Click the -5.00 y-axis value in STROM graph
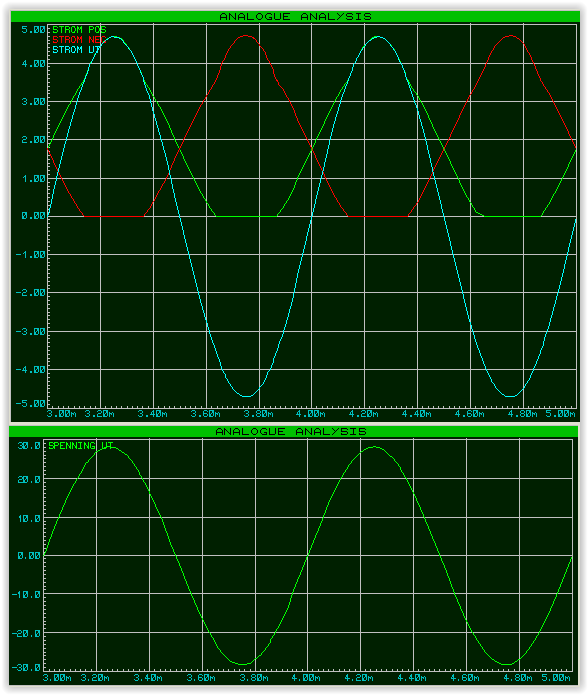The width and height of the screenshot is (588, 695). click(31, 404)
